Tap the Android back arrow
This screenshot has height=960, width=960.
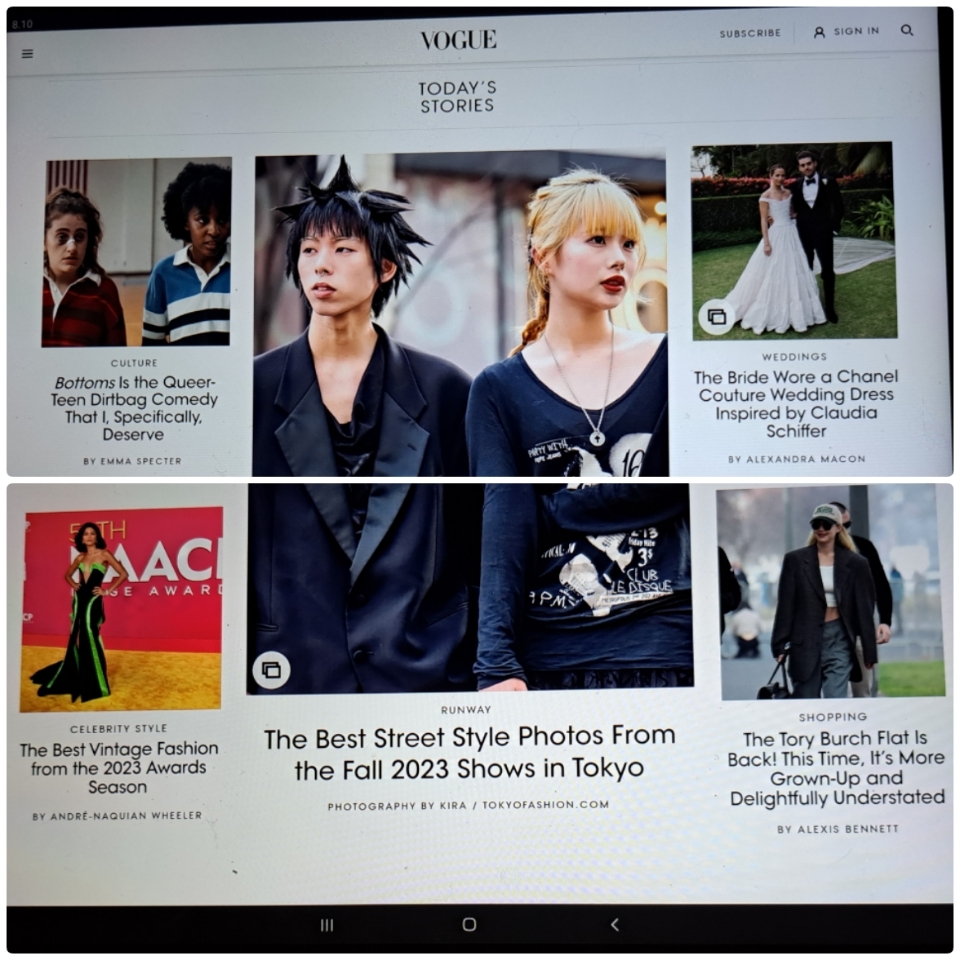(614, 925)
